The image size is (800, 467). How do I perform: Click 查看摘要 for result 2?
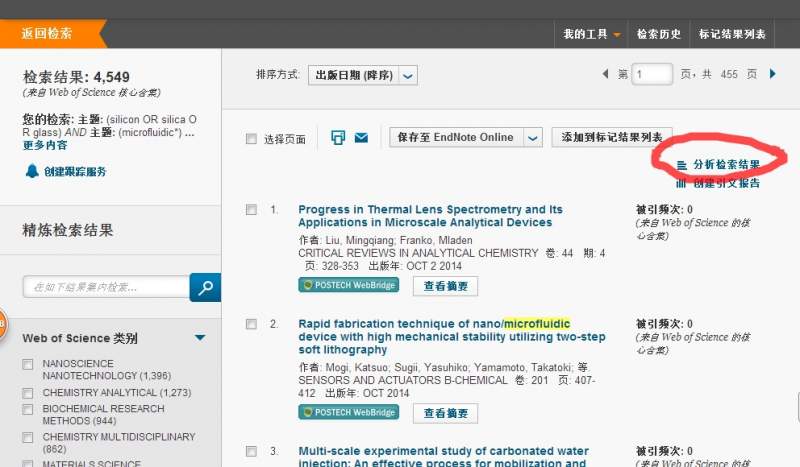(x=445, y=413)
